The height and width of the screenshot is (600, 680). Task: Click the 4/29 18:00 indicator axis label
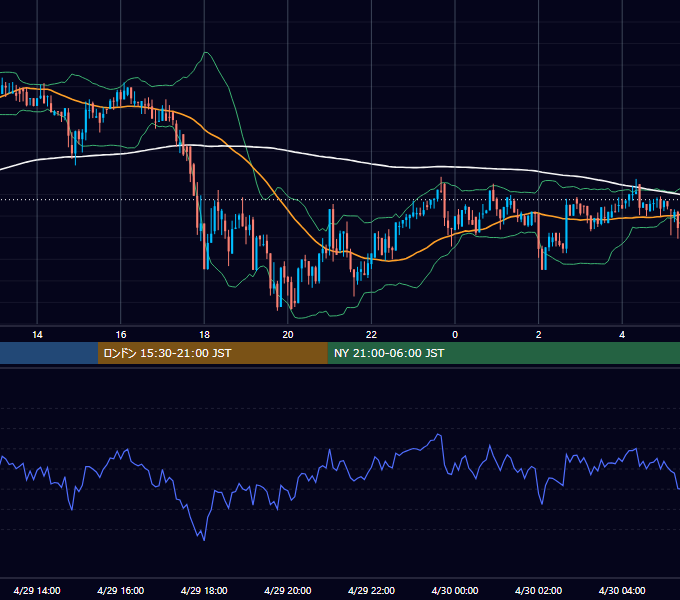pyautogui.click(x=204, y=590)
